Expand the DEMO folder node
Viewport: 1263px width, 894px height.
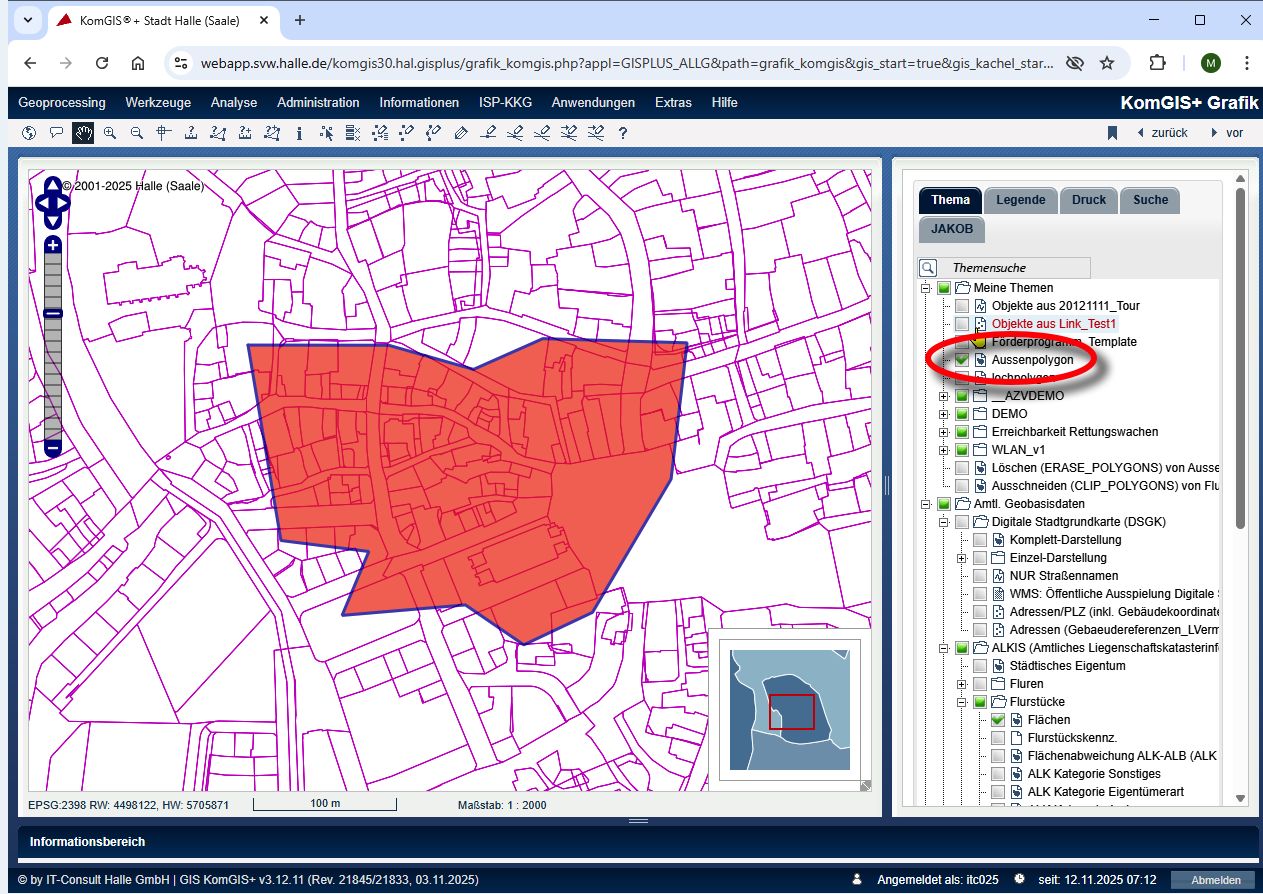click(943, 414)
